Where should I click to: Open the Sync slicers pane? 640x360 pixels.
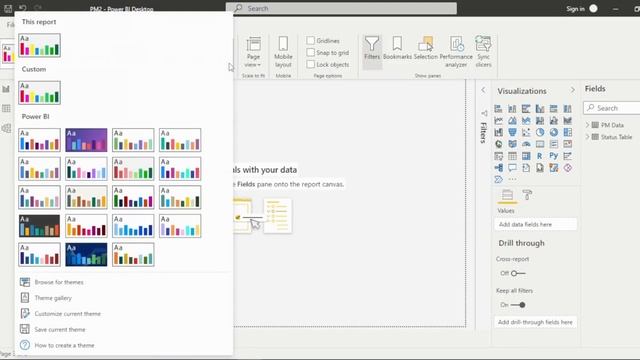pos(484,52)
